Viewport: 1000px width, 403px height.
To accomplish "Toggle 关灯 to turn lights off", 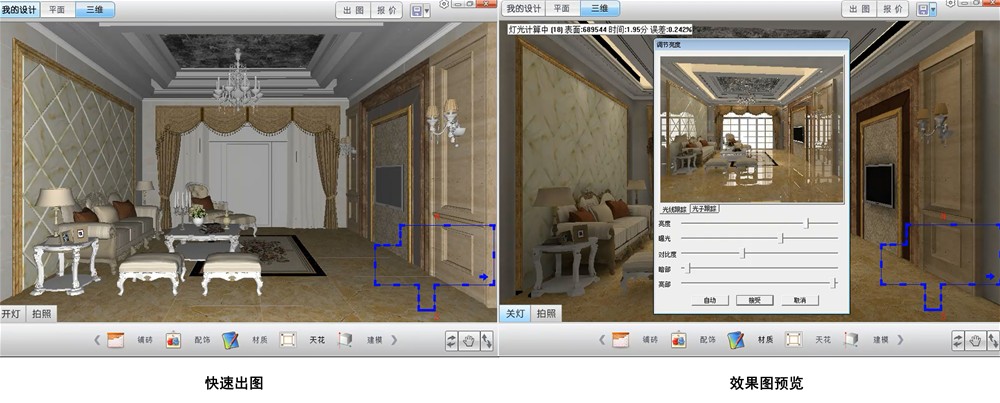I will [x=514, y=313].
